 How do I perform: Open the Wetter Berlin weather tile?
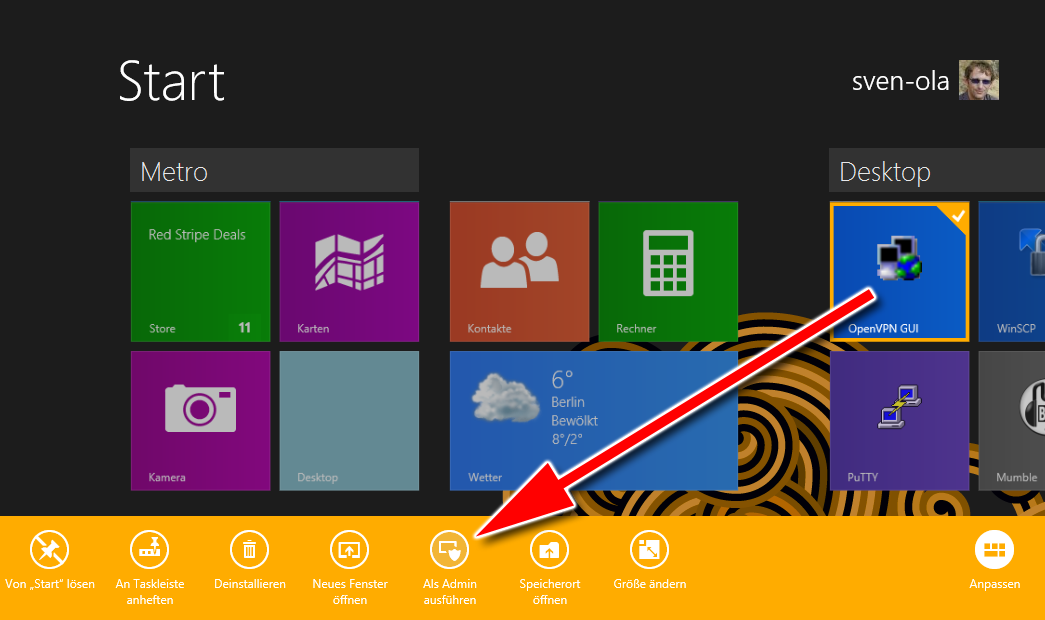point(593,420)
